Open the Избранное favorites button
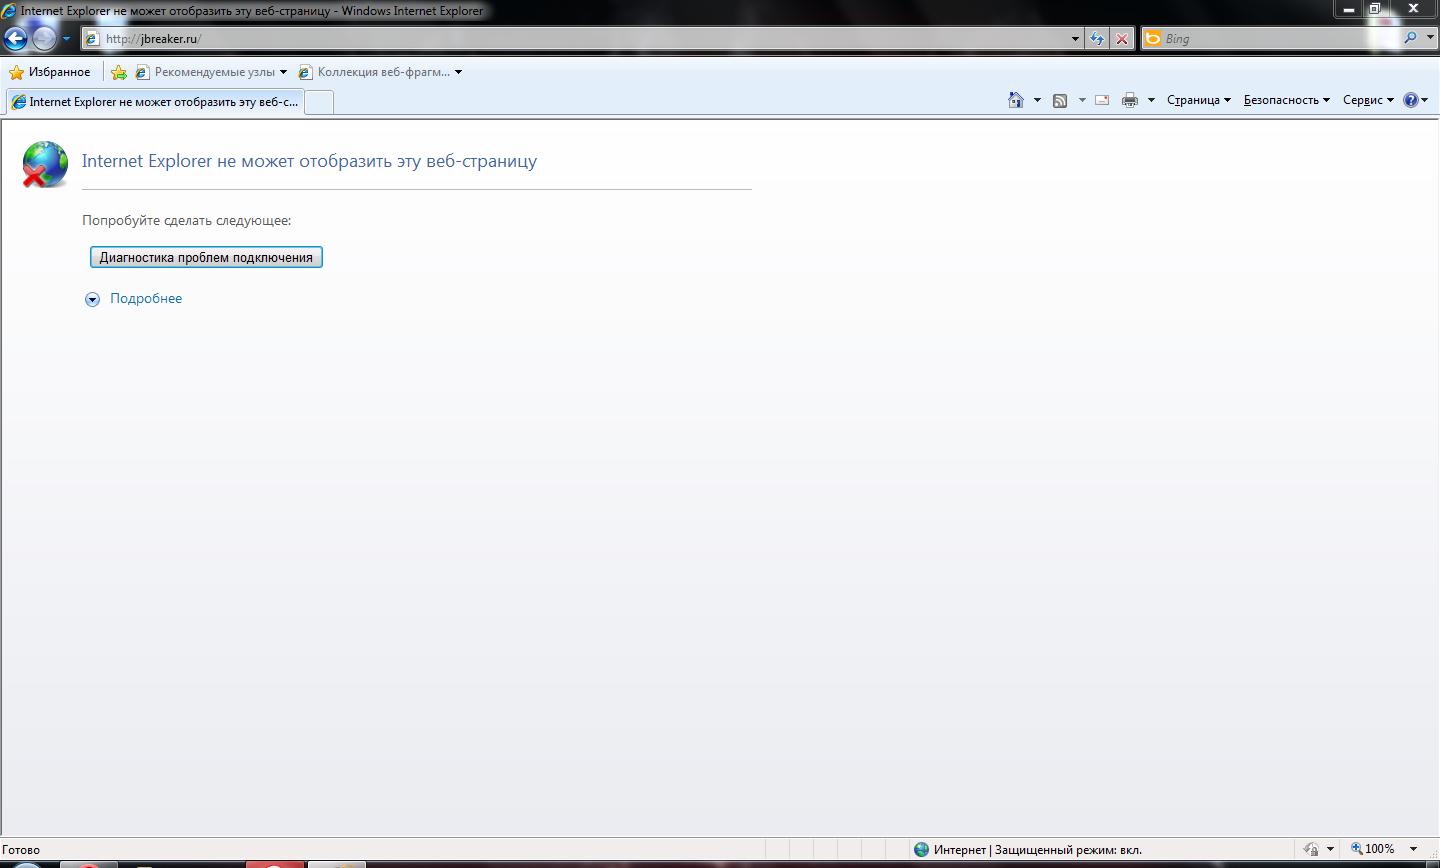1440x868 pixels. coord(50,72)
